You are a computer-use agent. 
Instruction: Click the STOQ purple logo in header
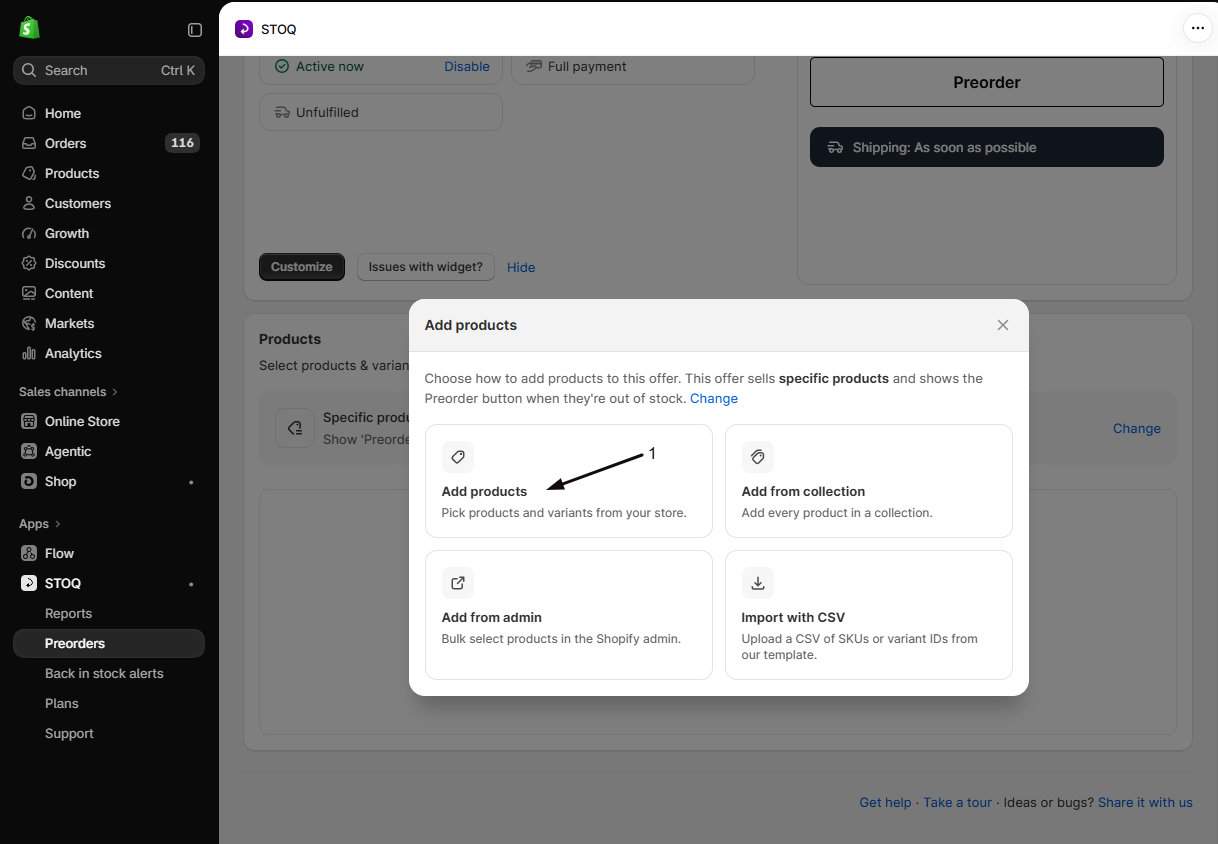[x=244, y=29]
